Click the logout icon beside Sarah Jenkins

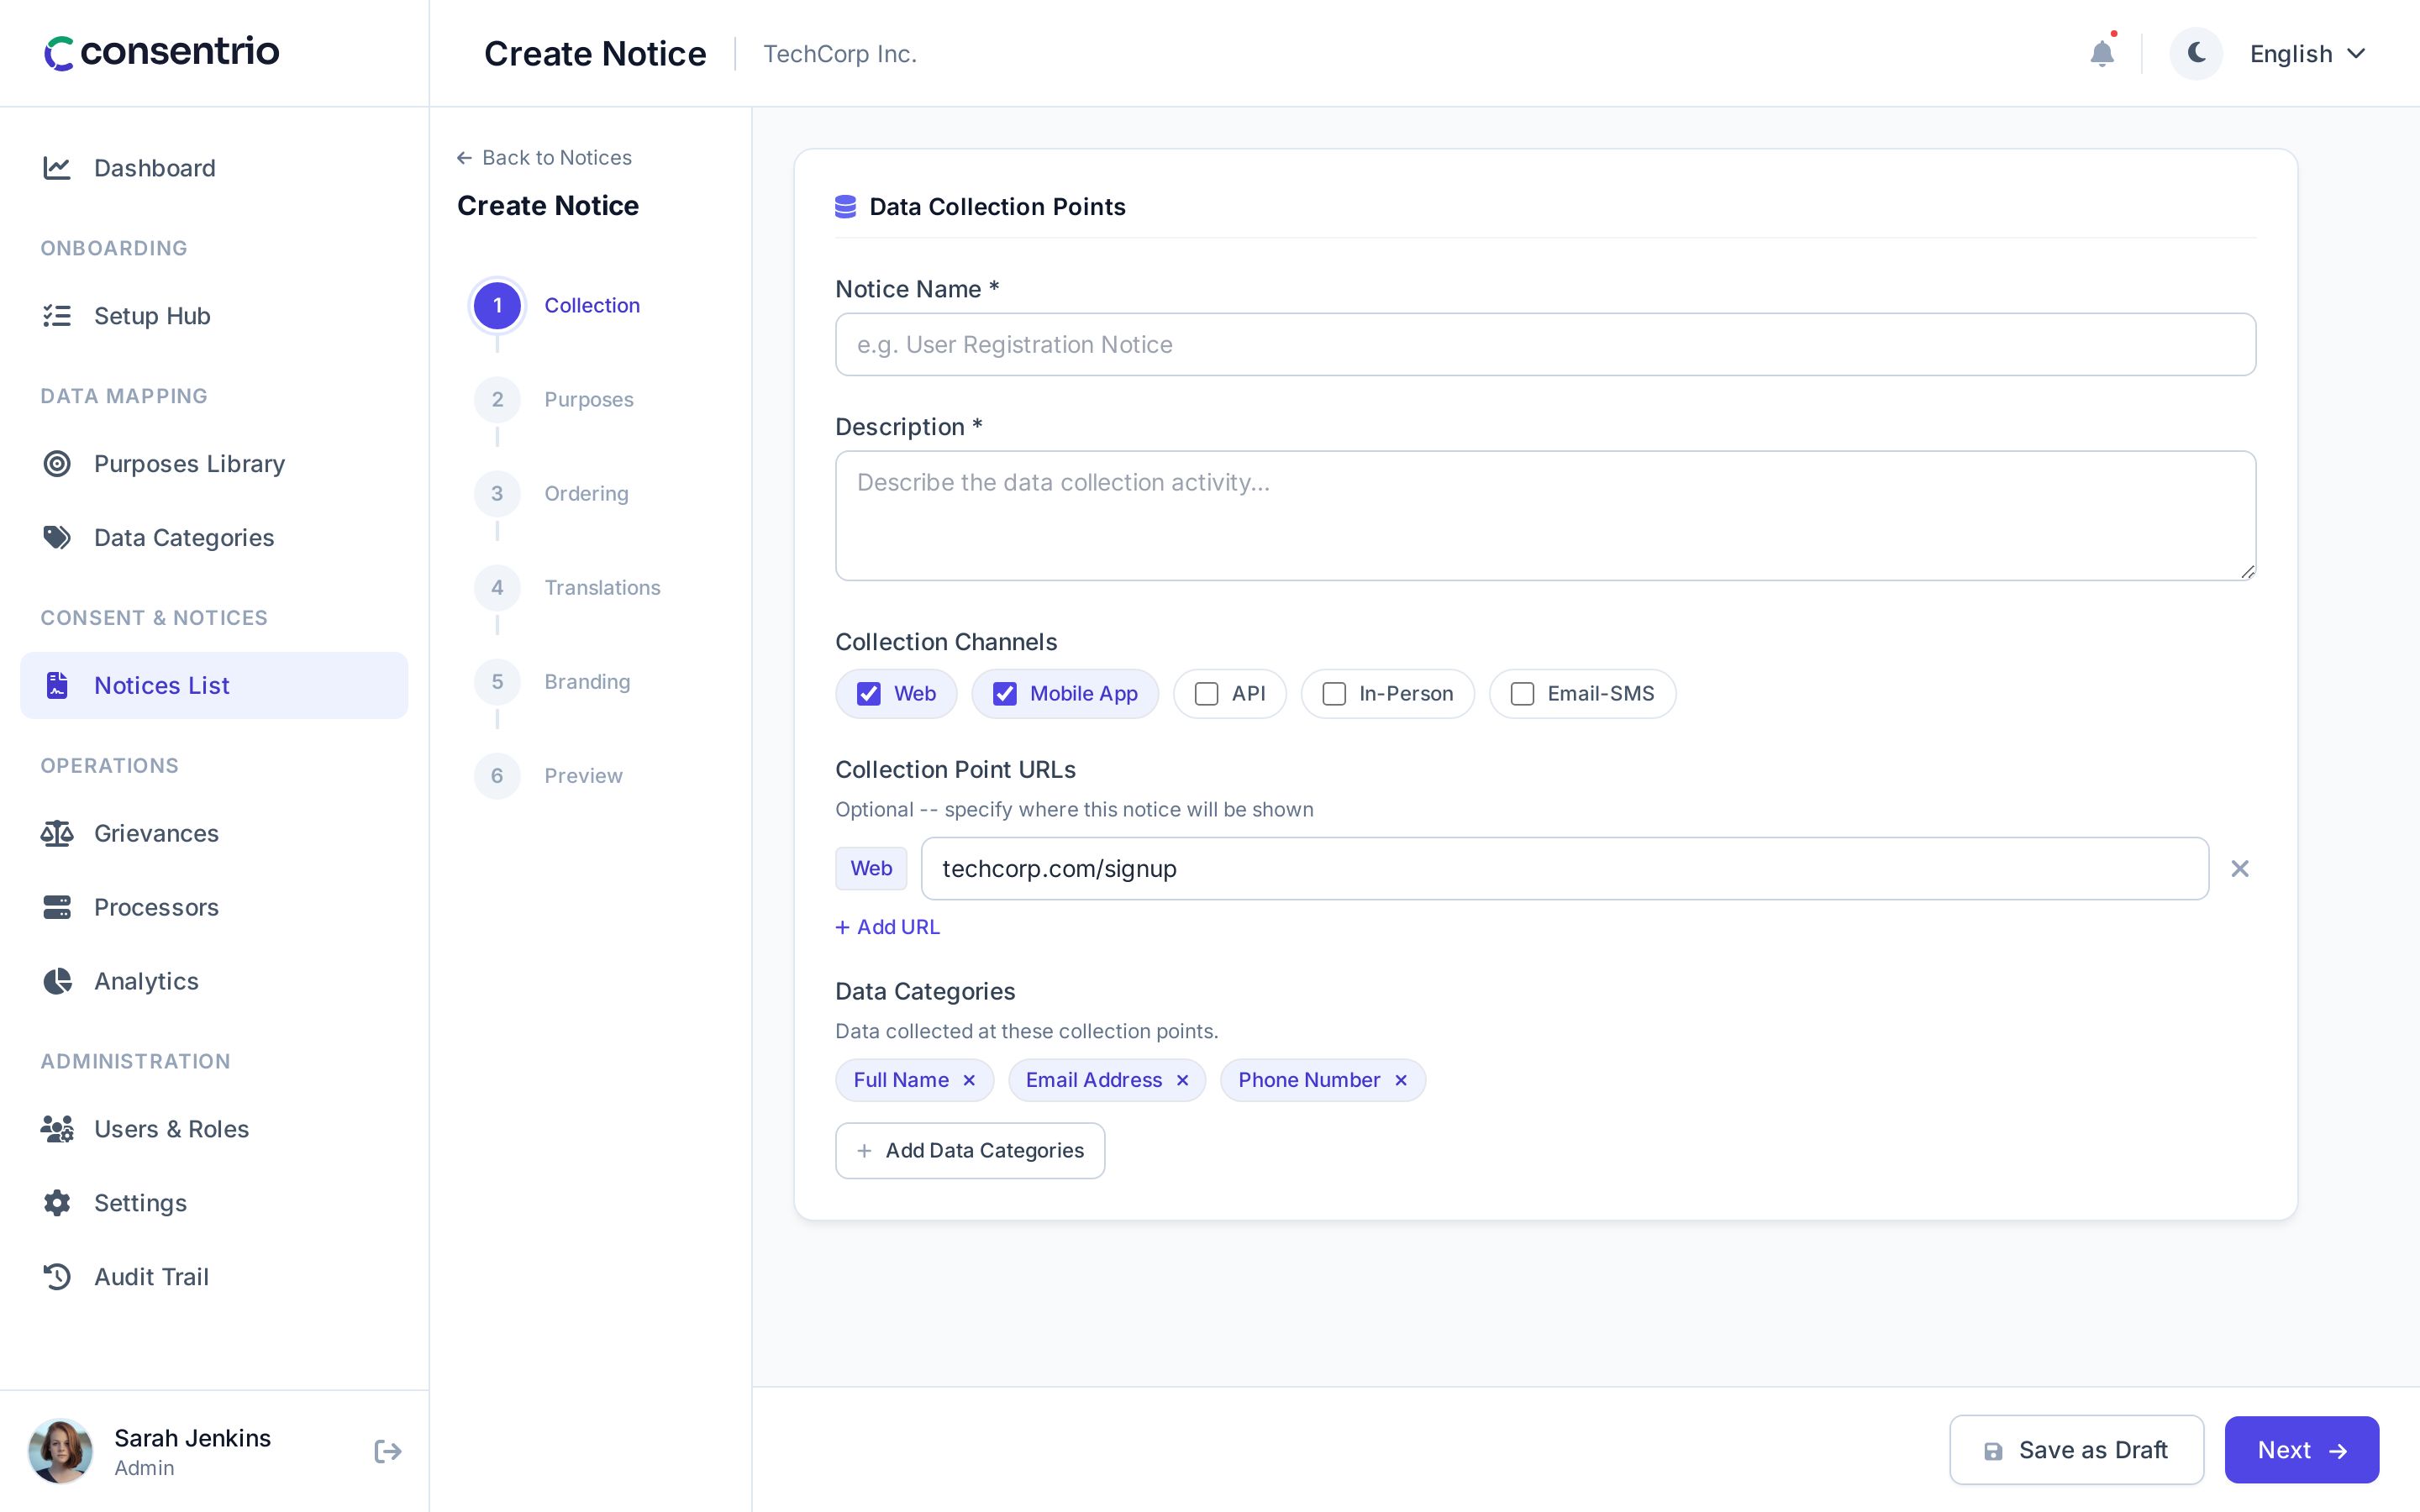pos(388,1451)
